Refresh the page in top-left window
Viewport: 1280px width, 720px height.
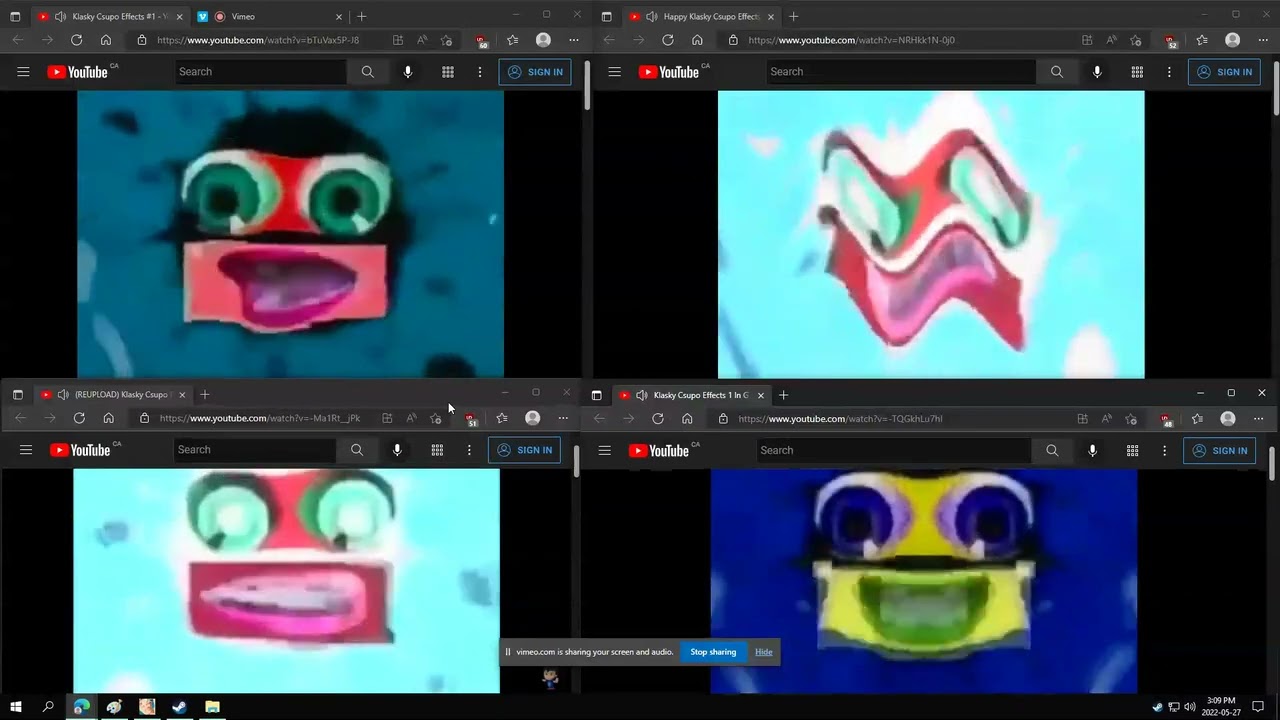76,40
